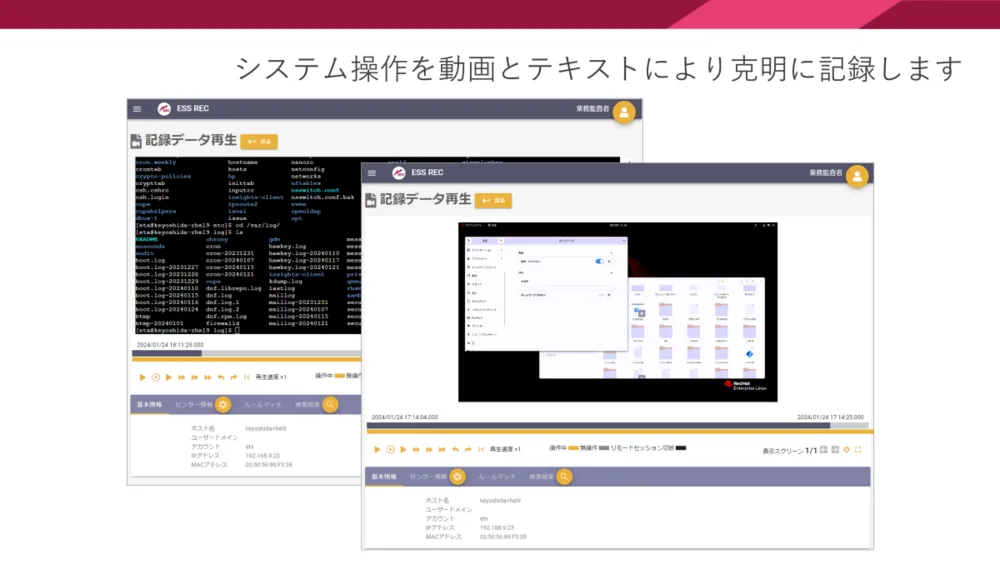This screenshot has height=564, width=1000.
Task: Click ESS REC logo in front window
Action: click(x=399, y=173)
